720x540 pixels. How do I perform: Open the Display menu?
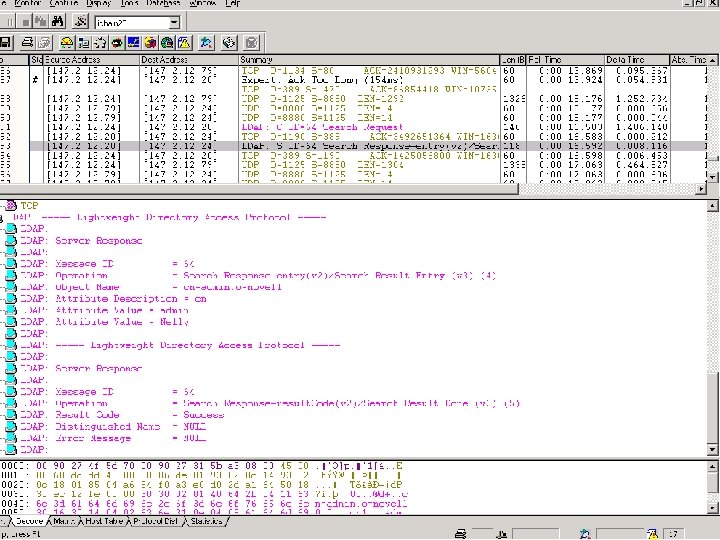99,4
